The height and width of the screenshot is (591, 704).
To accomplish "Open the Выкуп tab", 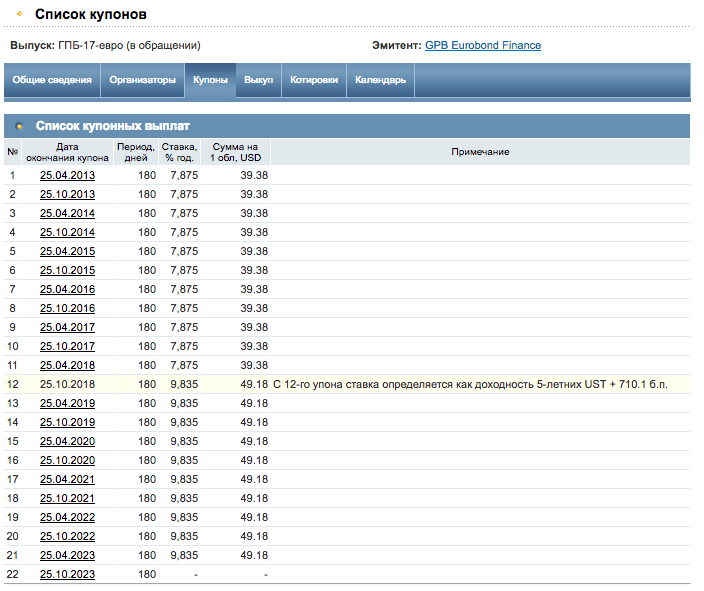I will [x=259, y=80].
